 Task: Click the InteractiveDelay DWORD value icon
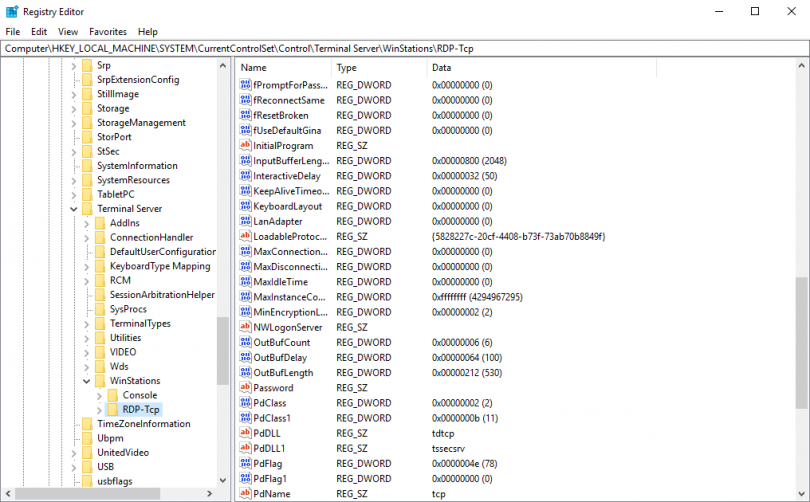245,176
